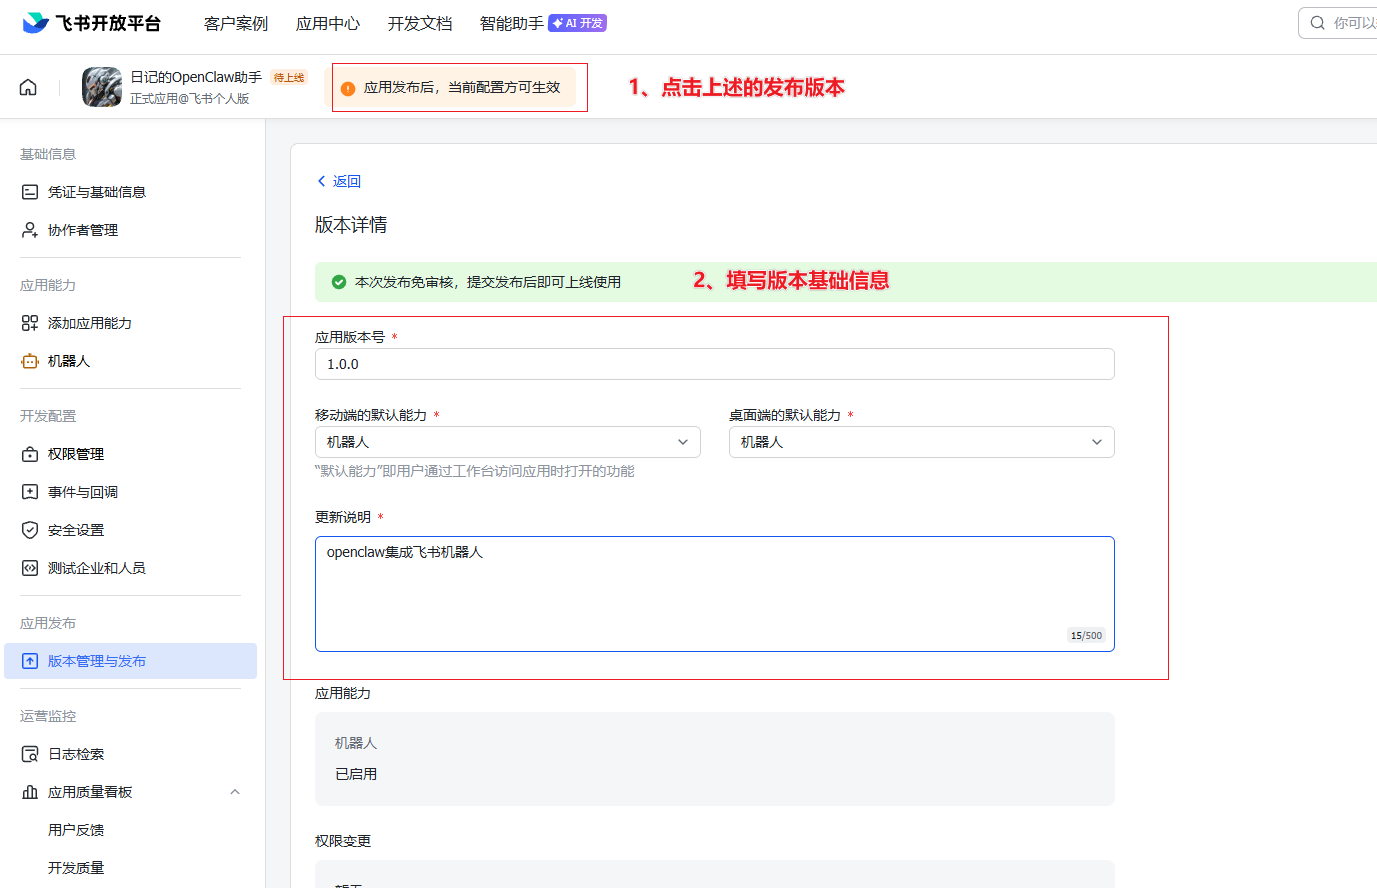This screenshot has height=888, width=1377.
Task: Click the 机器人 robot icon in sidebar
Action: click(x=30, y=361)
